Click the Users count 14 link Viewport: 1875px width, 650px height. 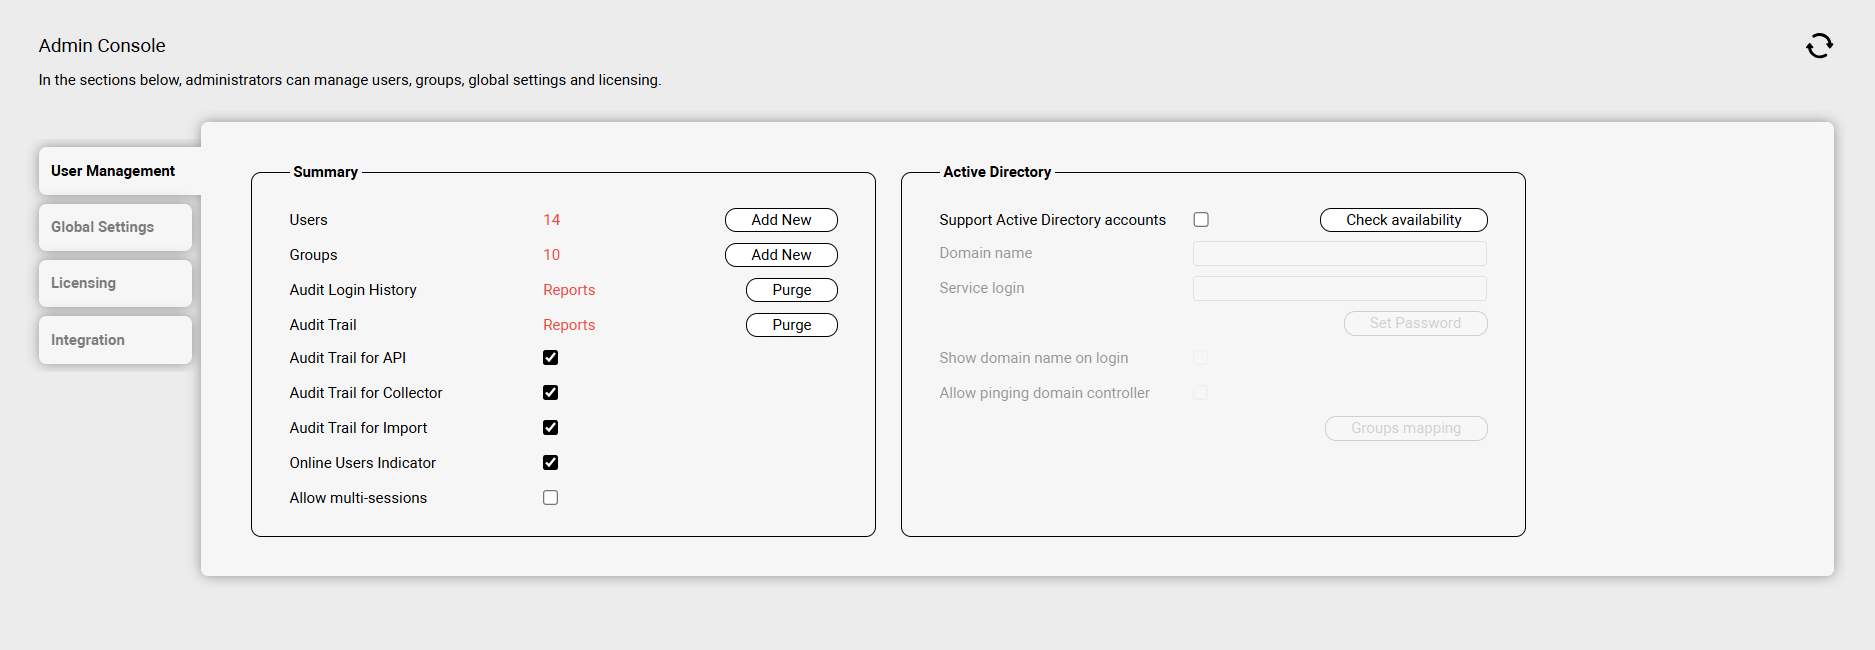[x=551, y=220]
